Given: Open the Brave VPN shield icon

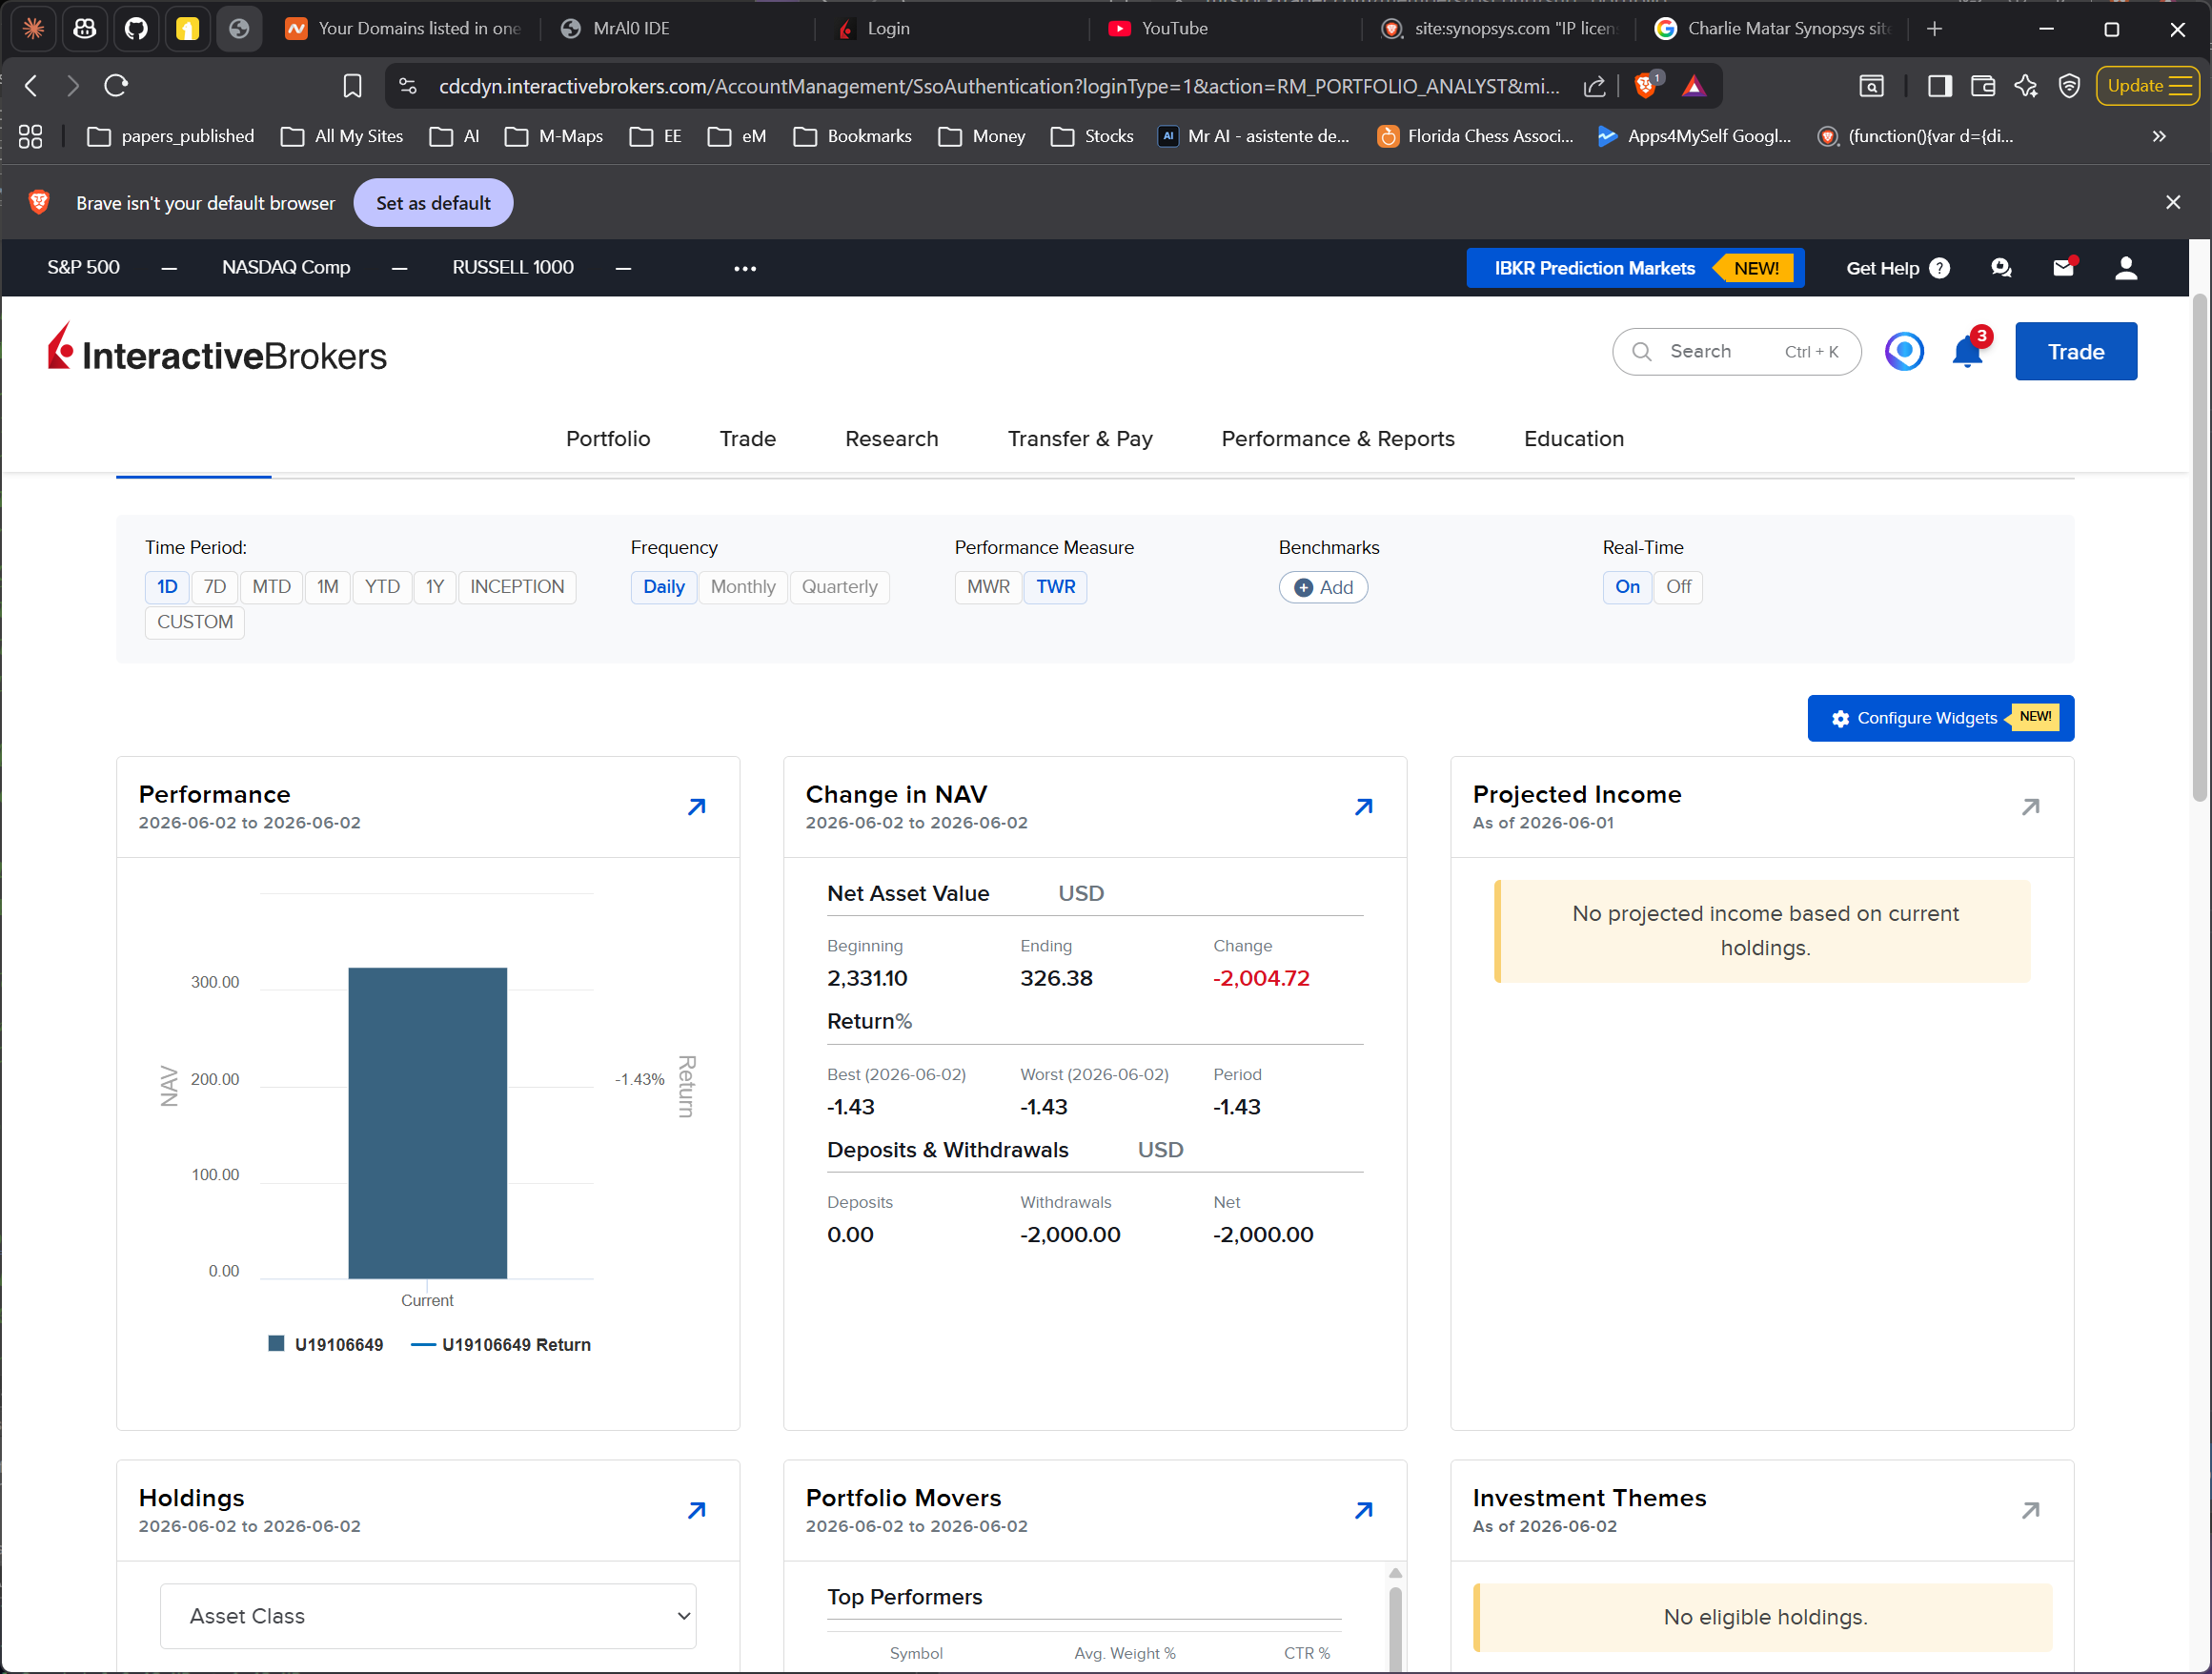Looking at the screenshot, I should click(x=2069, y=86).
